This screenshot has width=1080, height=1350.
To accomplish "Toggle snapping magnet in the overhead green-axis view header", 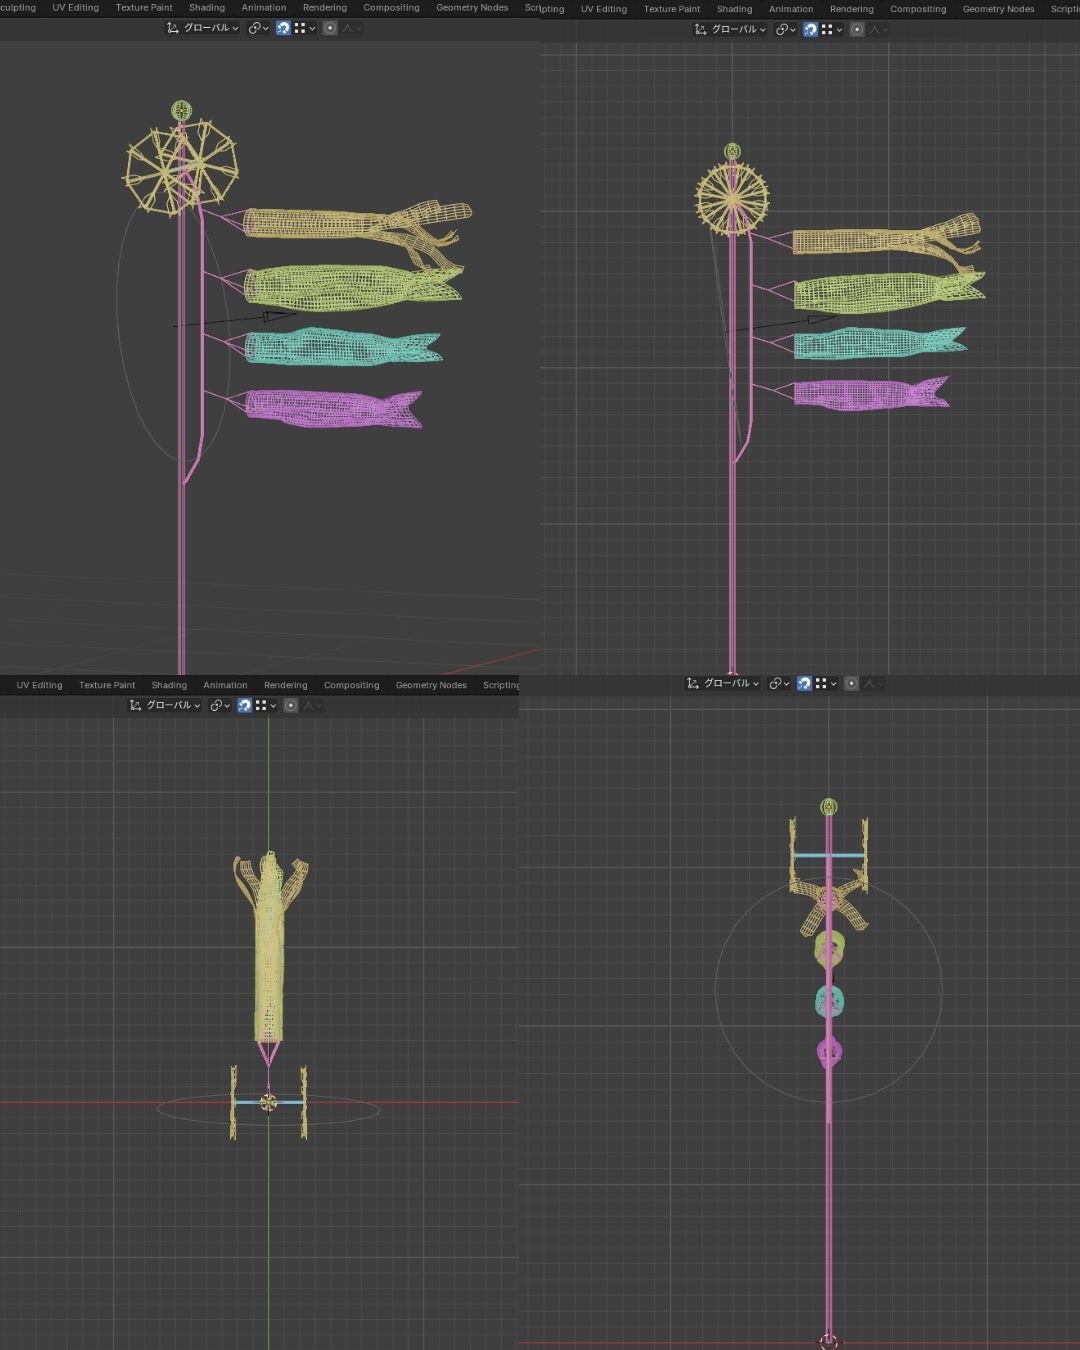I will [244, 705].
